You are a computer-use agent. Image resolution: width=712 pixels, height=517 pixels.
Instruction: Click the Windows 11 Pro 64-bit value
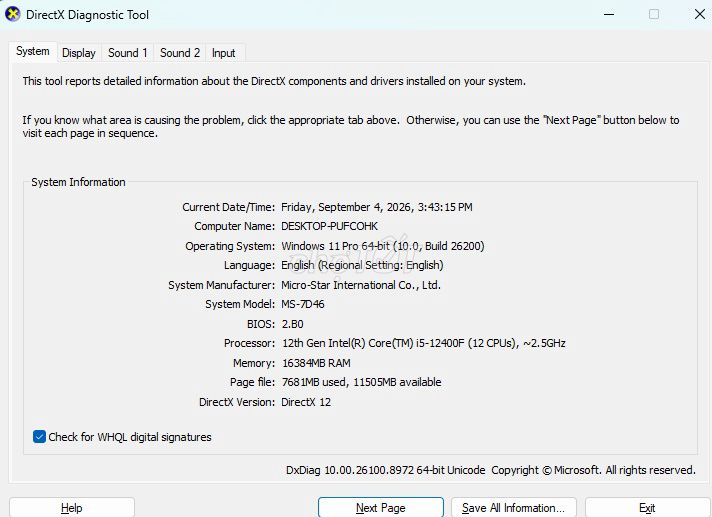[x=383, y=246]
